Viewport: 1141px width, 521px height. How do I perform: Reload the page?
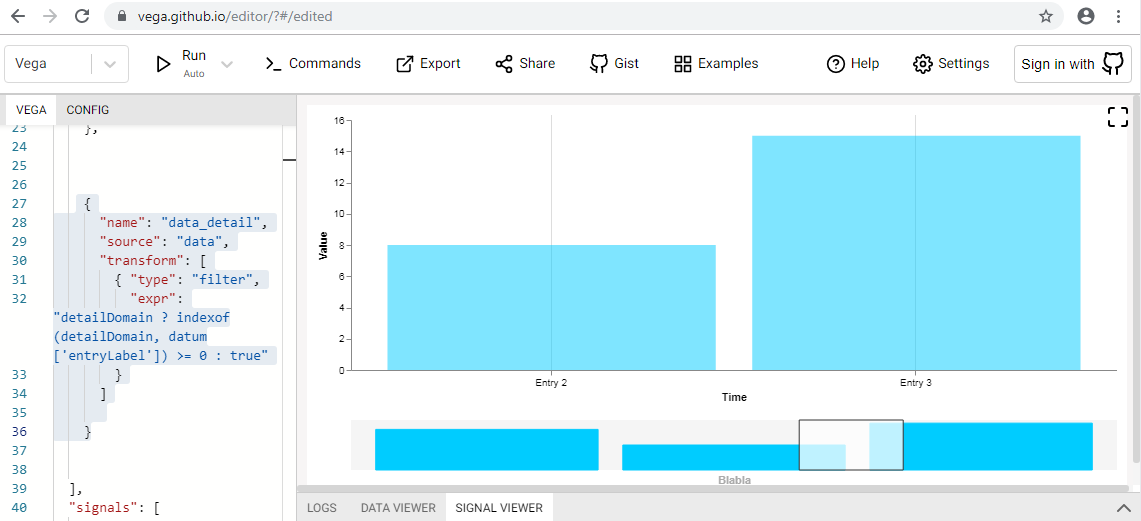(x=82, y=16)
